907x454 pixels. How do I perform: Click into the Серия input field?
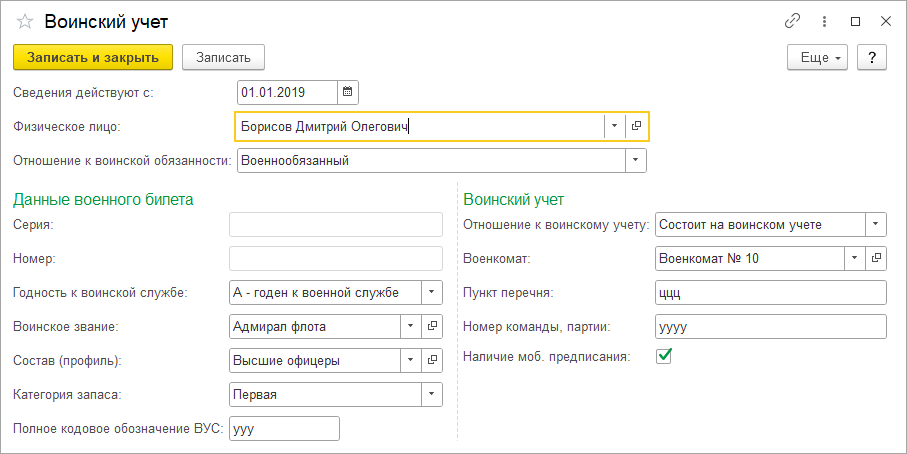click(x=336, y=224)
